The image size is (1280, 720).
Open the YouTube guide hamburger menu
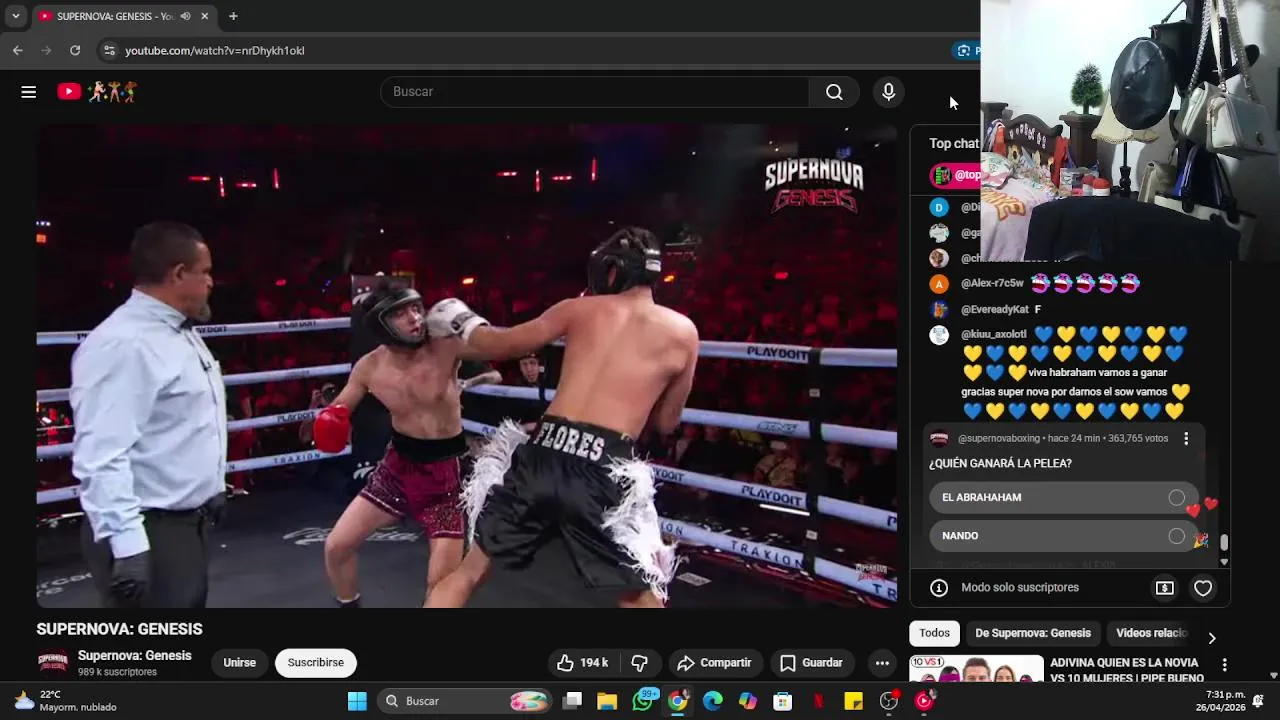tap(28, 92)
